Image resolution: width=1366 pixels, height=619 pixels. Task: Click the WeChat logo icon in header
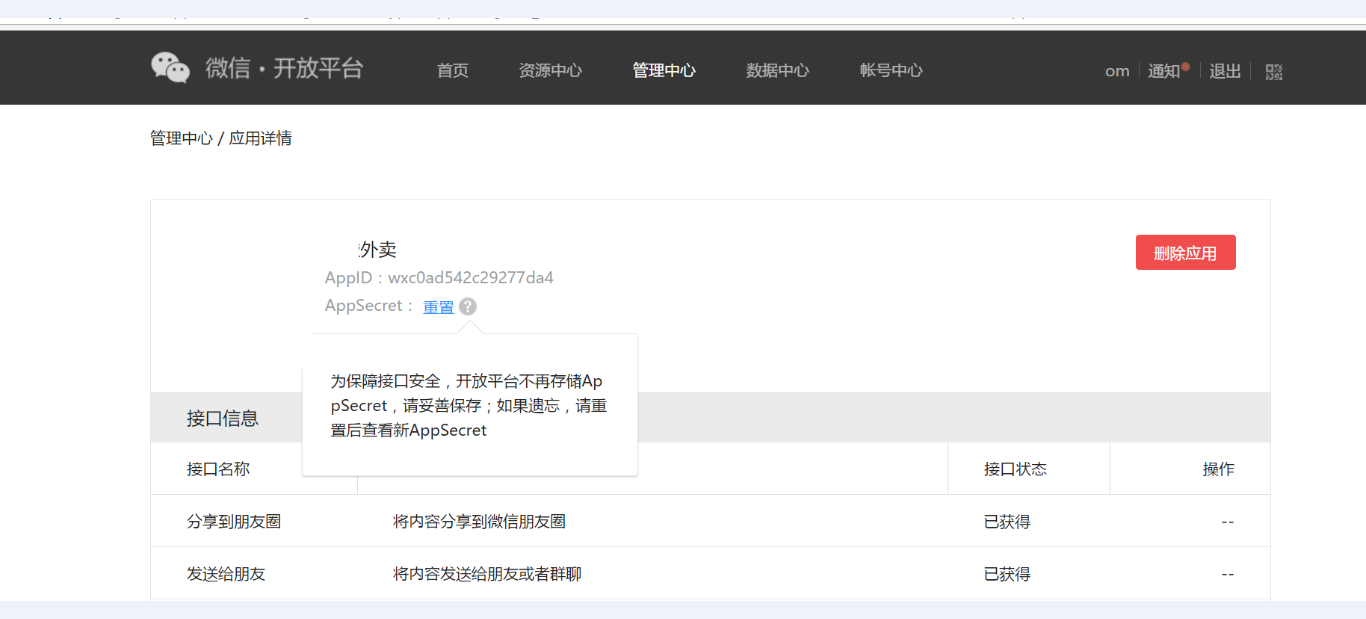click(x=170, y=67)
